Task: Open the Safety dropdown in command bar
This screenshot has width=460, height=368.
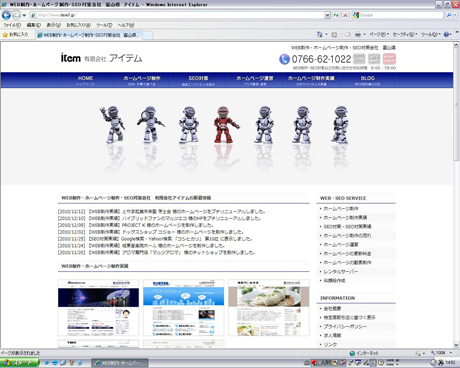Action: click(x=405, y=34)
